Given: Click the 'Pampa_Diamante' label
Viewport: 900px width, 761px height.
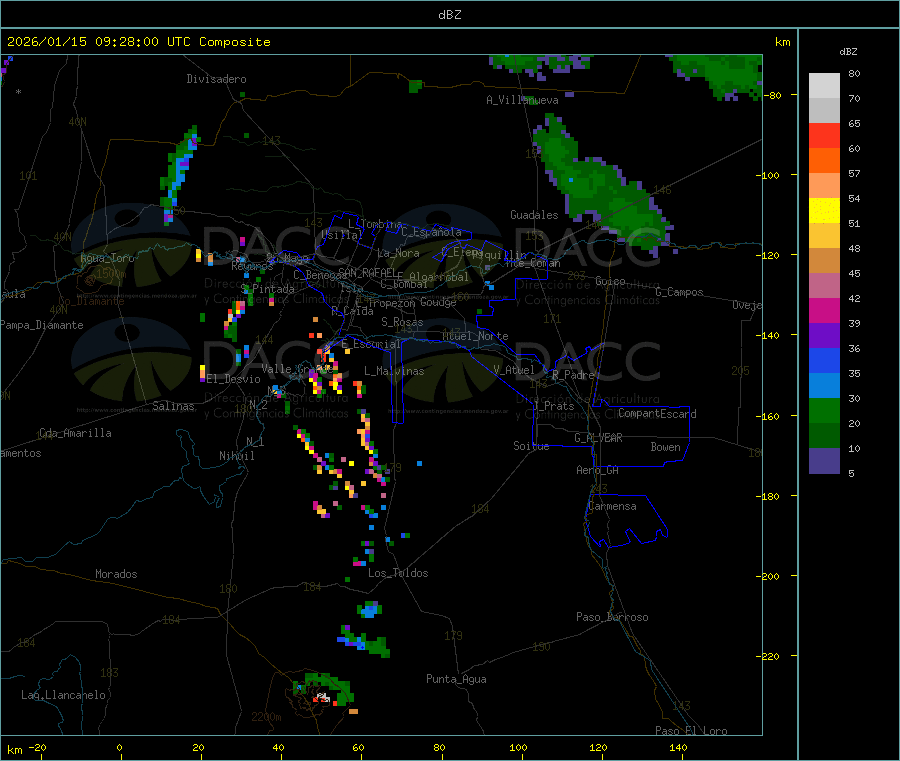Looking at the screenshot, I should tap(42, 325).
